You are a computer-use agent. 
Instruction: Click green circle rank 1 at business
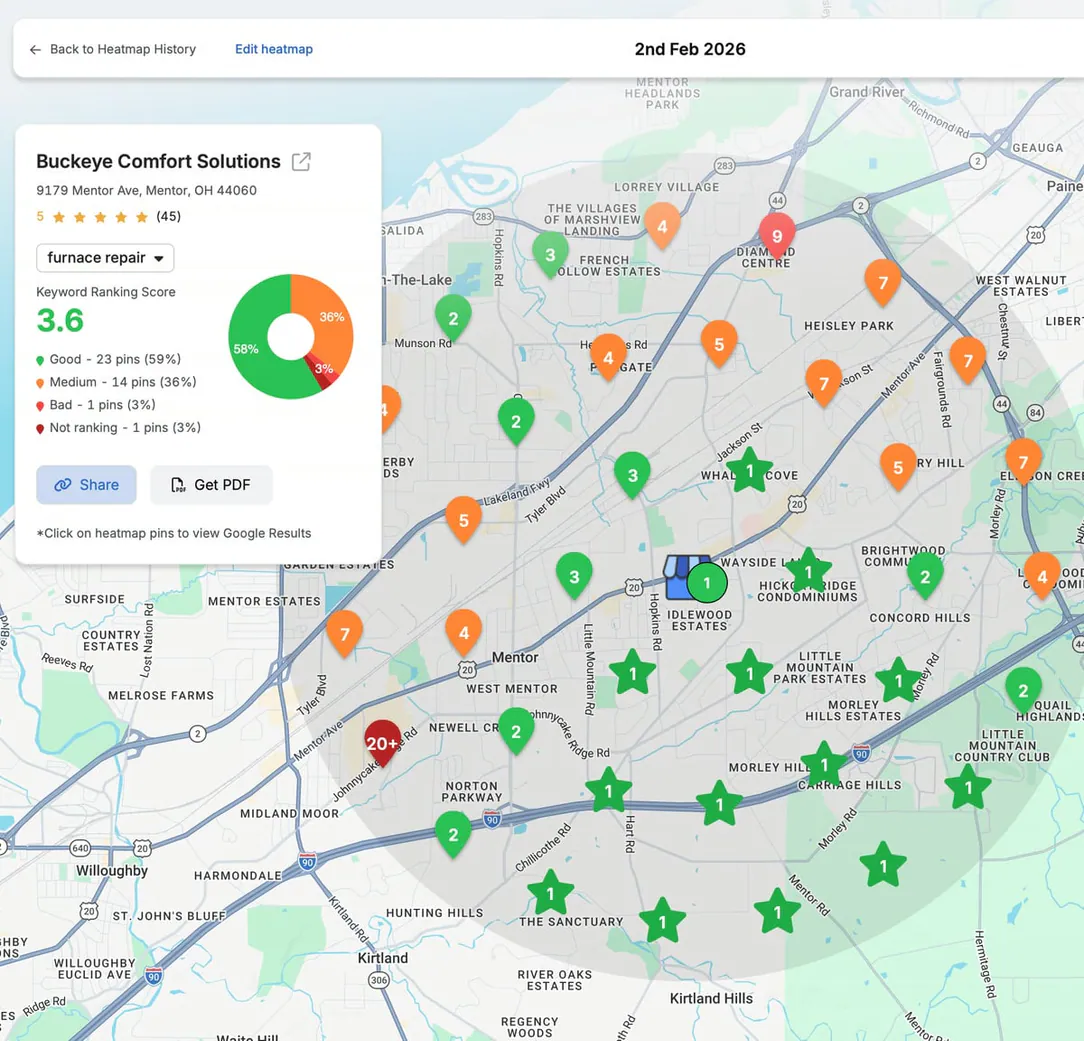pos(707,583)
